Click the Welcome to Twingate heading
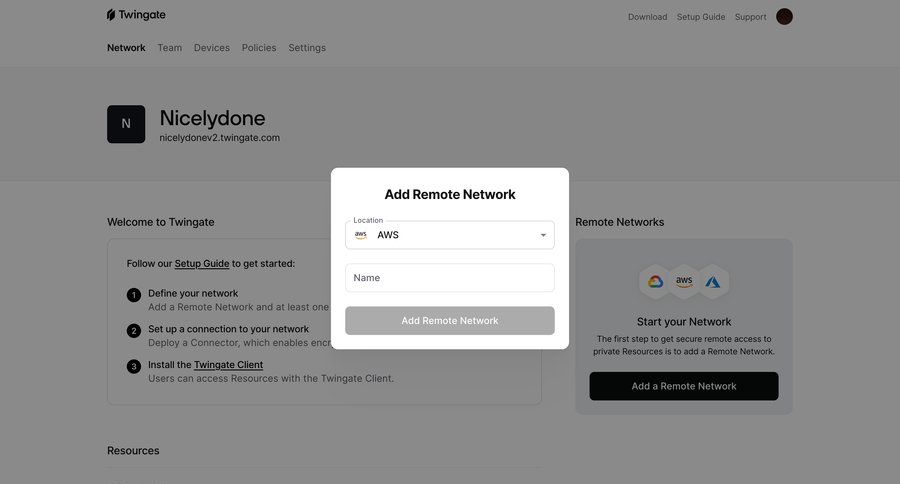This screenshot has width=900, height=484. pos(161,222)
